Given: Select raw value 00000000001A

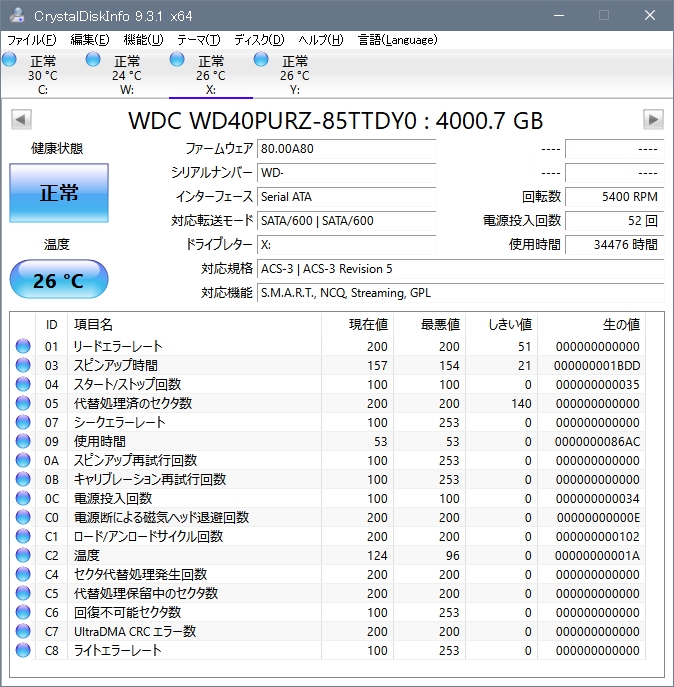Looking at the screenshot, I should (597, 556).
